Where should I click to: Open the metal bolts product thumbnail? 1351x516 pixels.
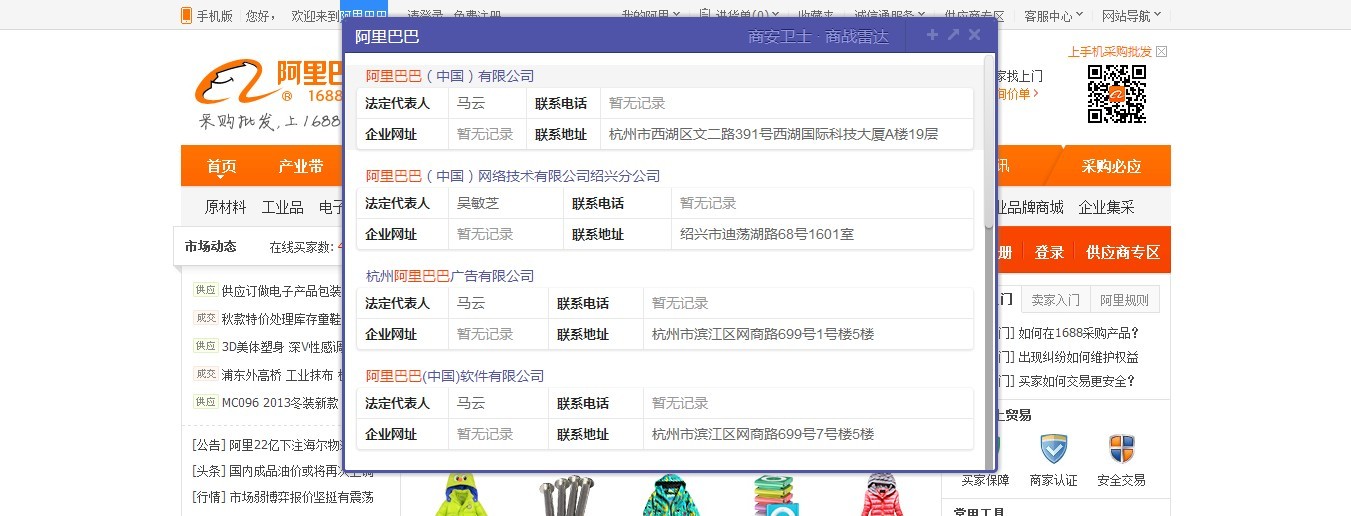click(567, 495)
